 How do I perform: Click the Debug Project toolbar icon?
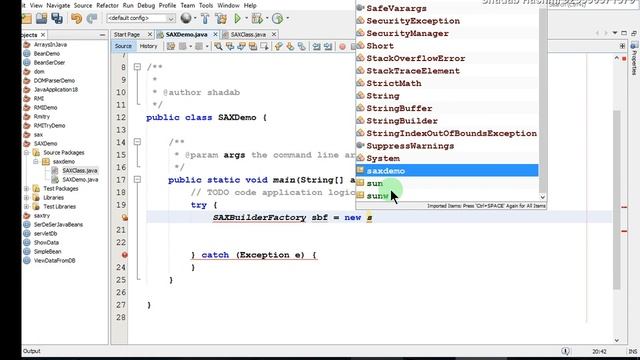tap(257, 18)
